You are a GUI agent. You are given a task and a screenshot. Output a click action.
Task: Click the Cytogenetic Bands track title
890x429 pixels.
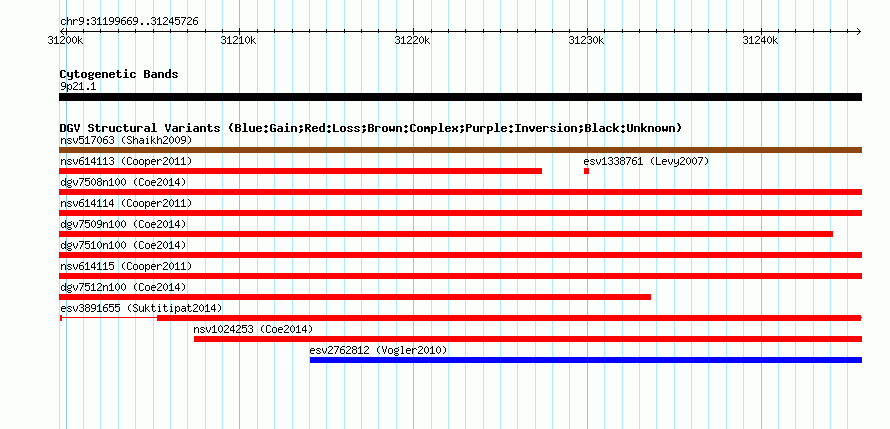[119, 74]
